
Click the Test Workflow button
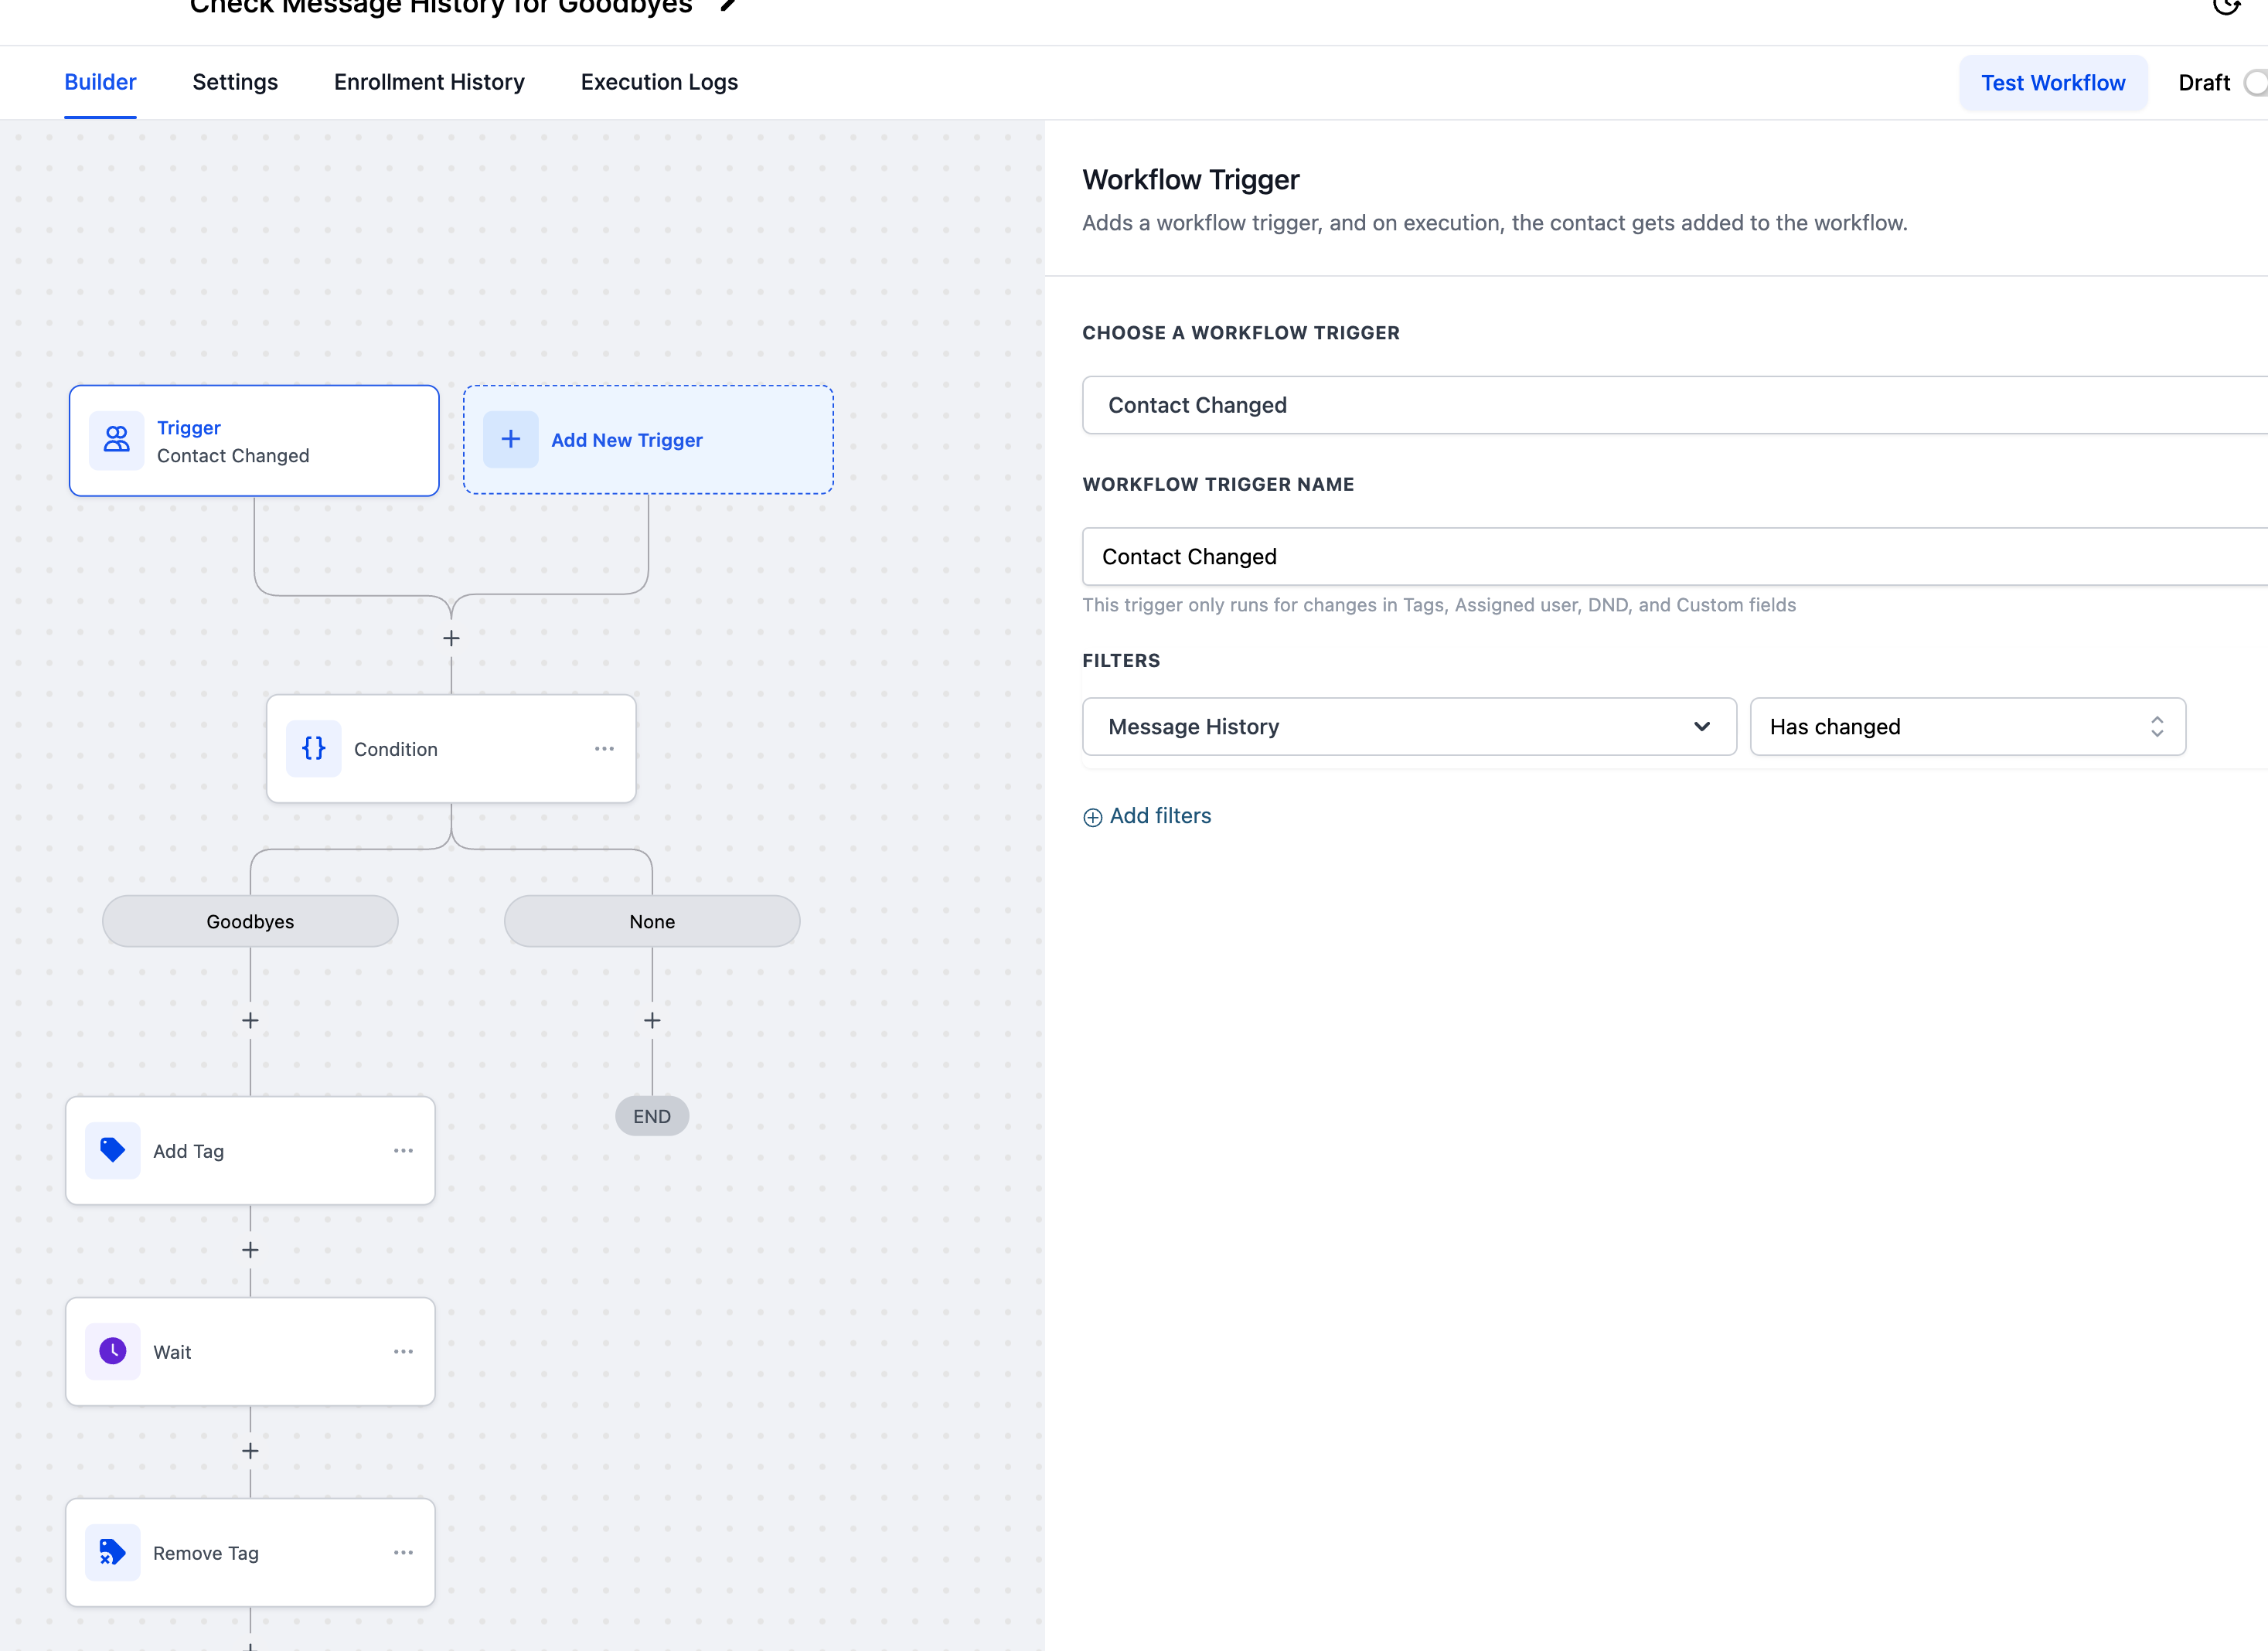[2052, 83]
